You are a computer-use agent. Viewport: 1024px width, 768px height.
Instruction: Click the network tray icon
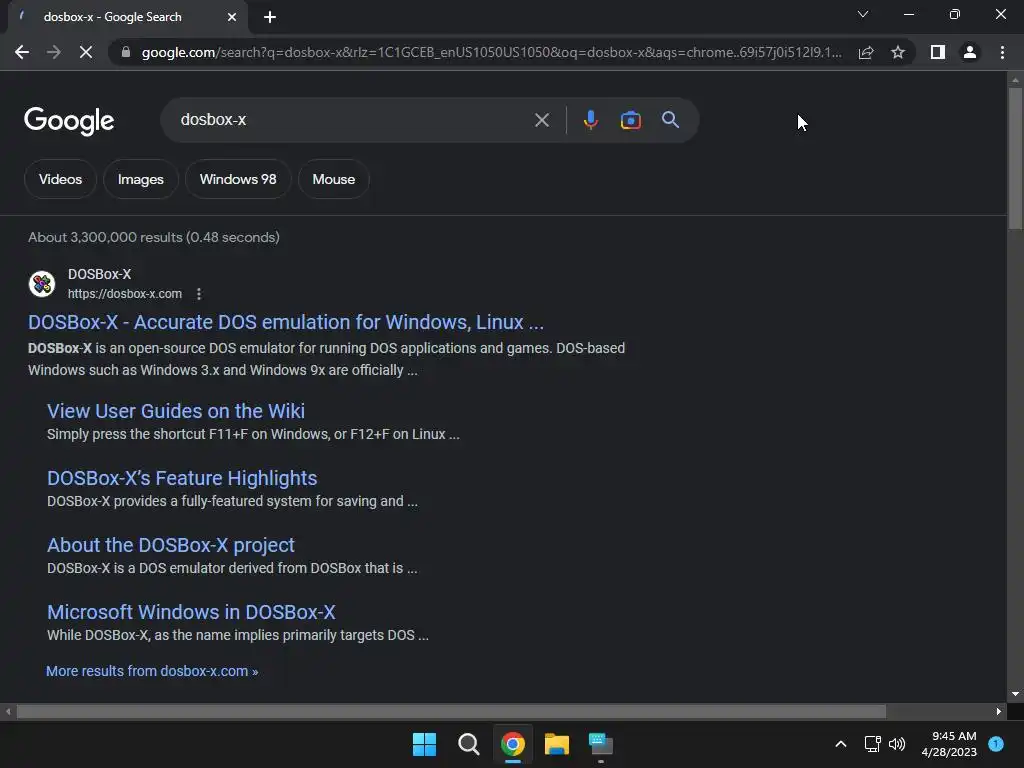pos(872,744)
